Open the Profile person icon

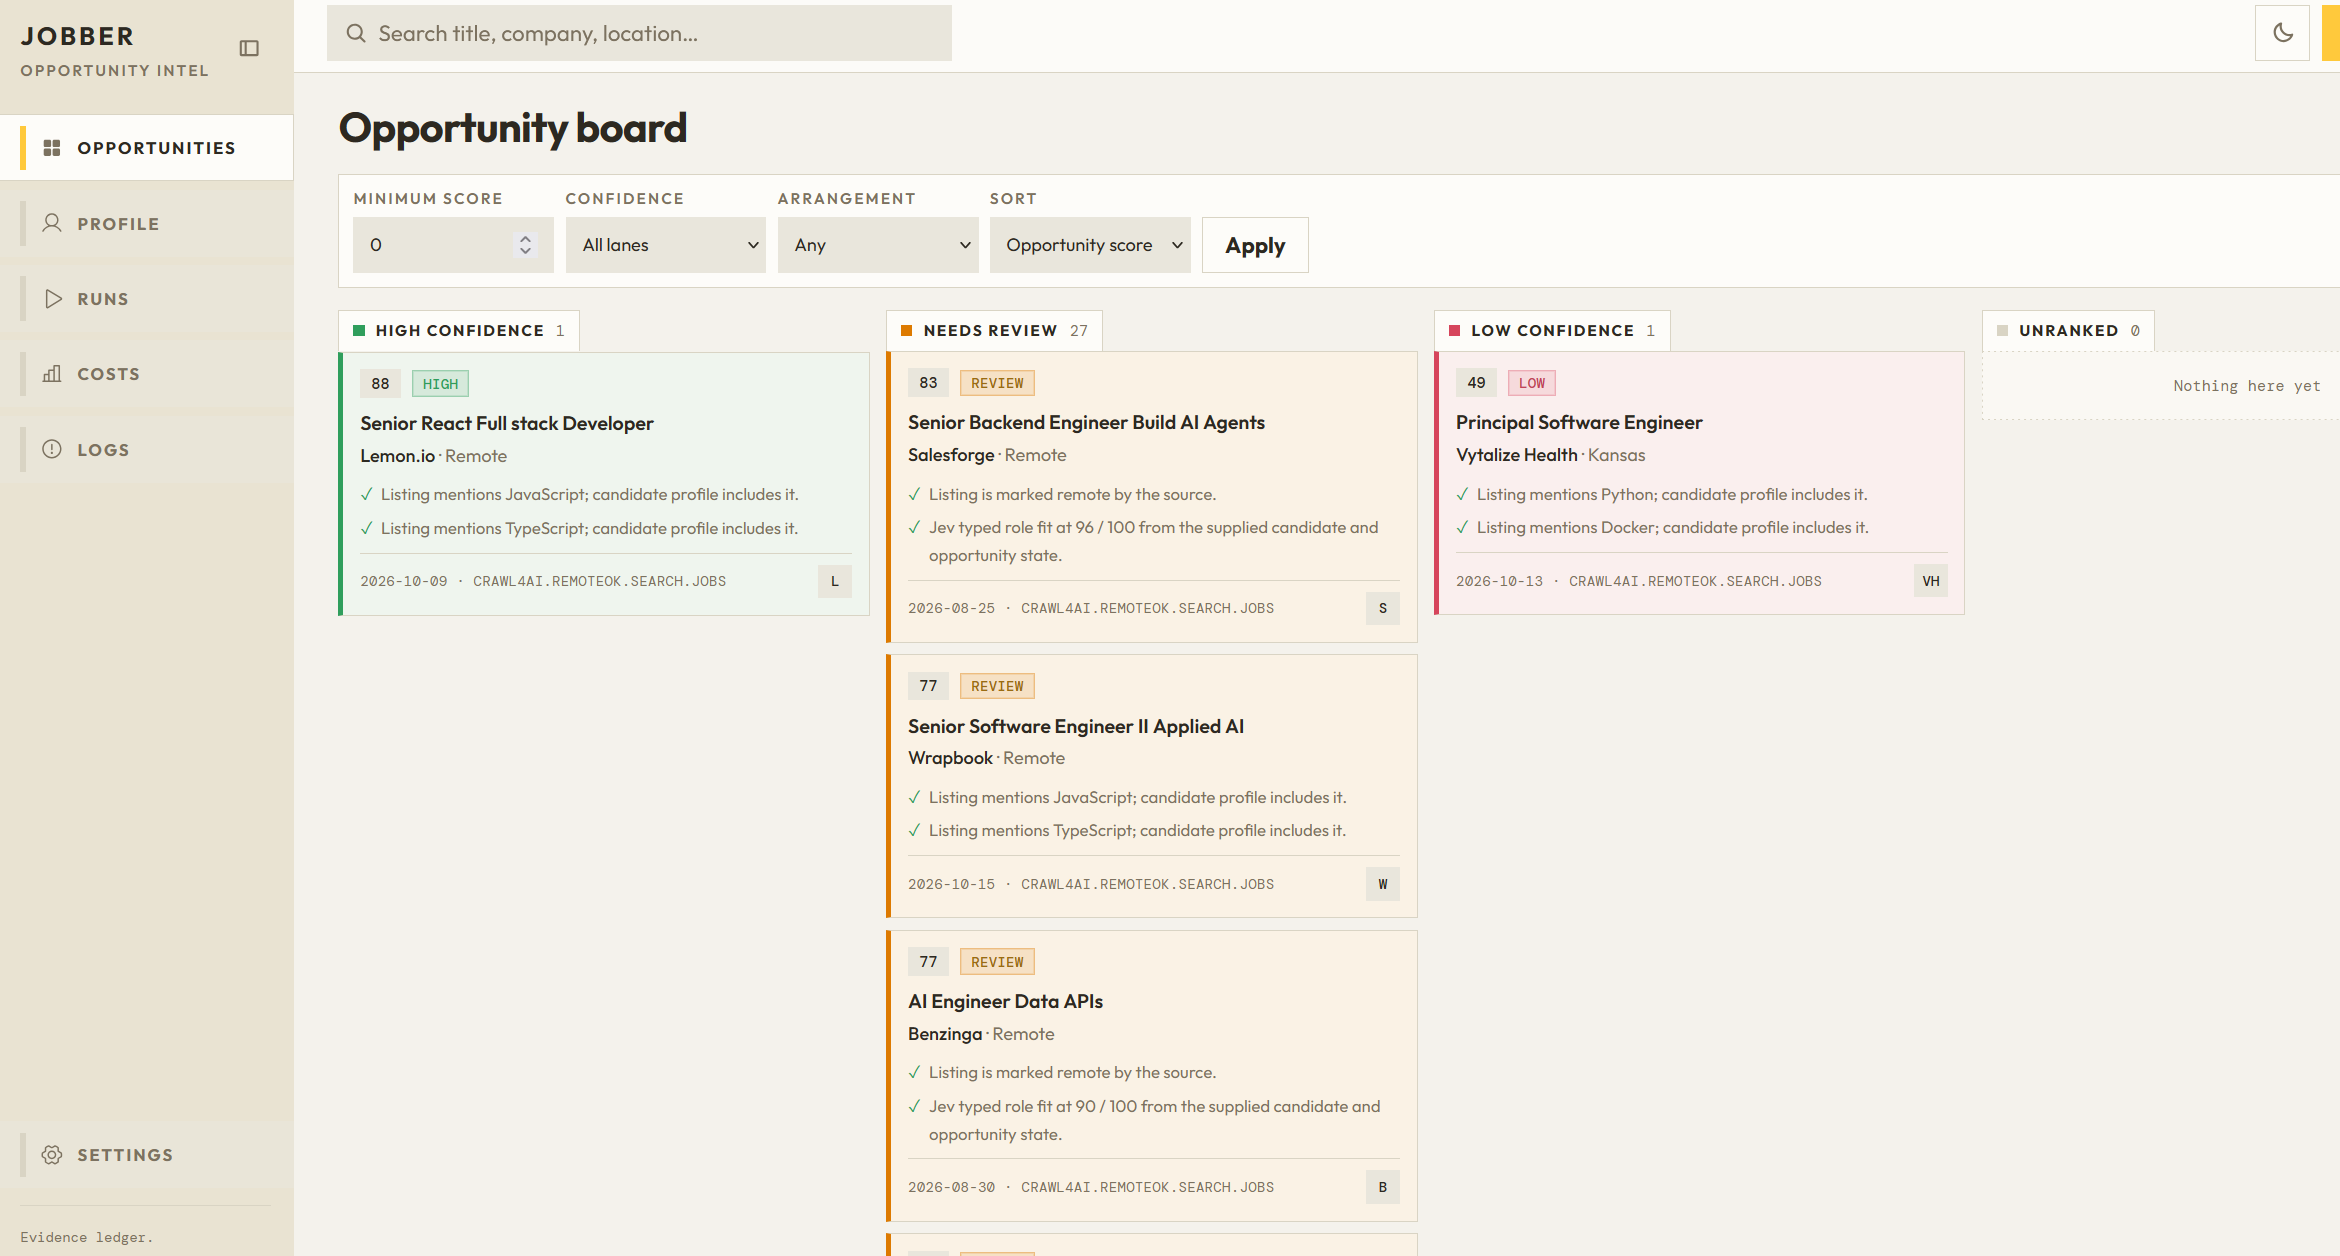pyautogui.click(x=52, y=223)
